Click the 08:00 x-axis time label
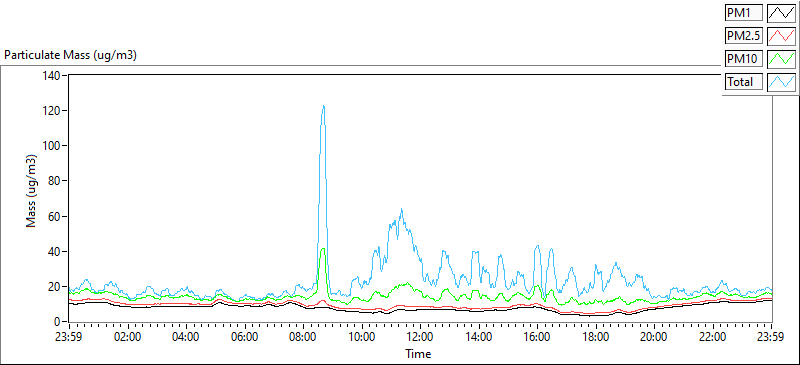This screenshot has width=800, height=365. coord(304,337)
